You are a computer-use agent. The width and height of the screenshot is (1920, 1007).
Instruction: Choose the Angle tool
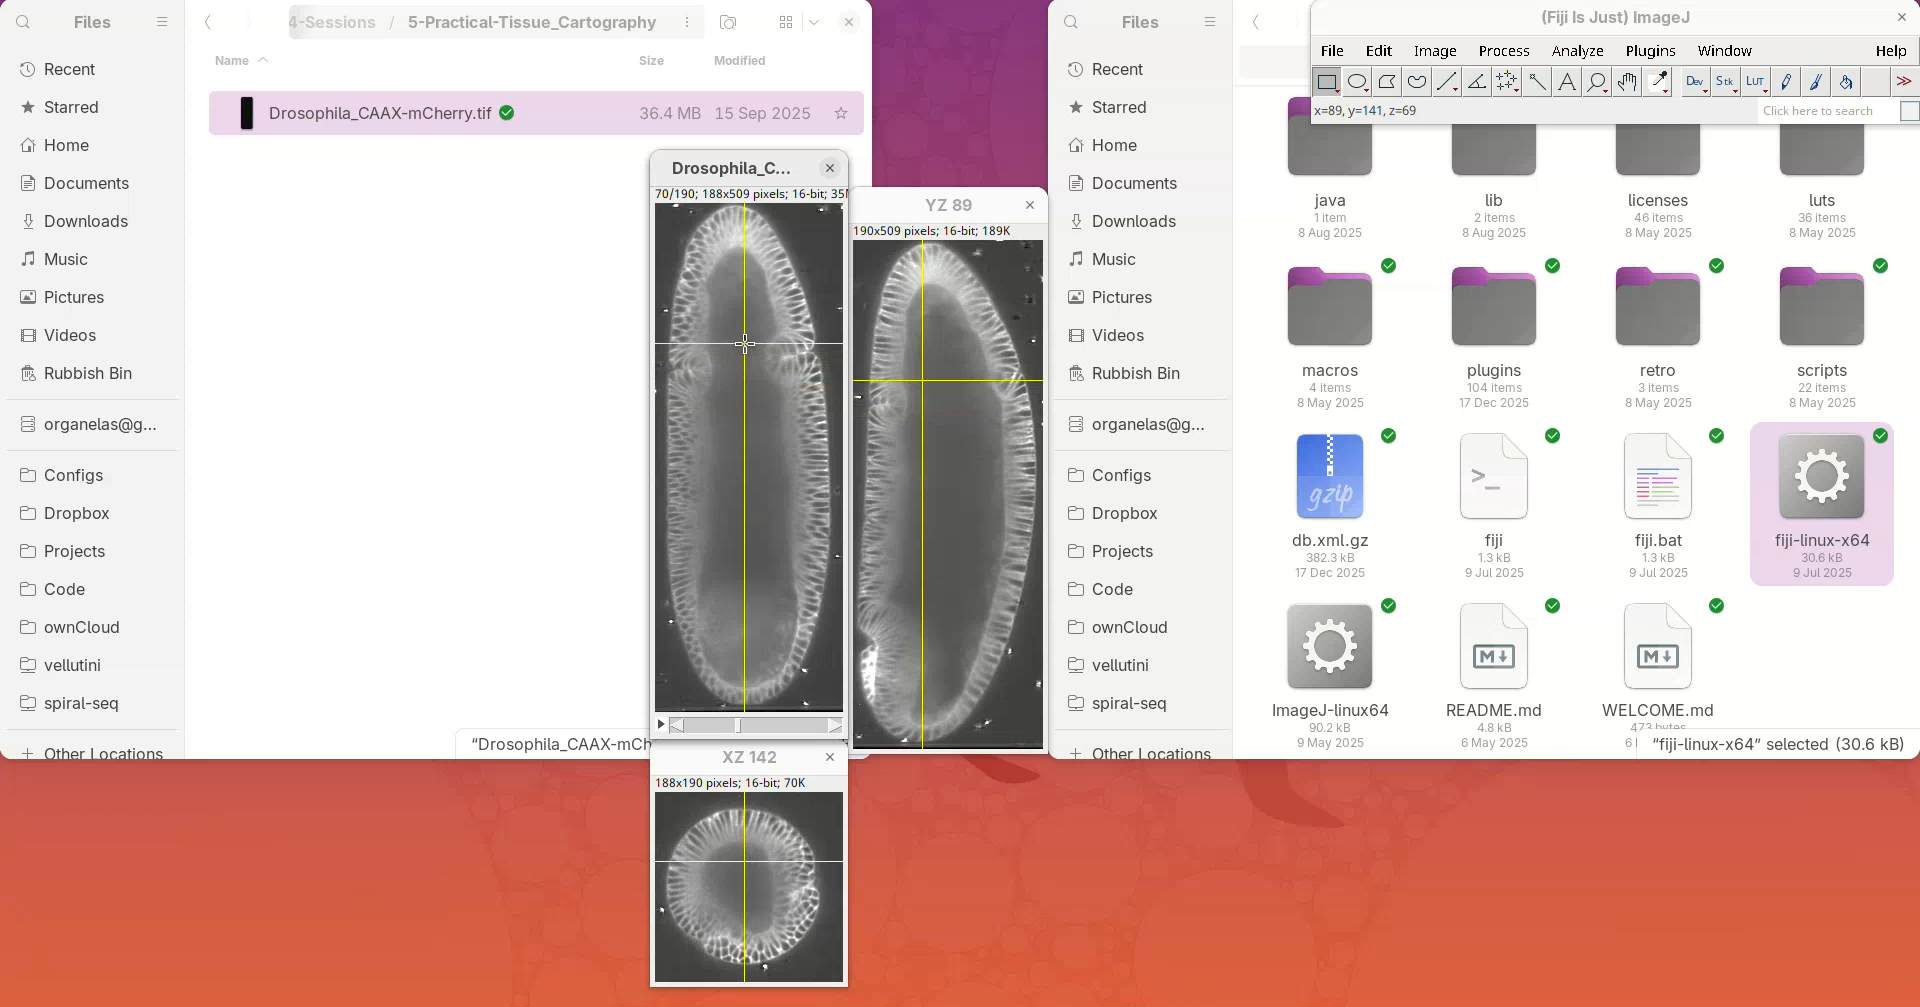[1477, 82]
